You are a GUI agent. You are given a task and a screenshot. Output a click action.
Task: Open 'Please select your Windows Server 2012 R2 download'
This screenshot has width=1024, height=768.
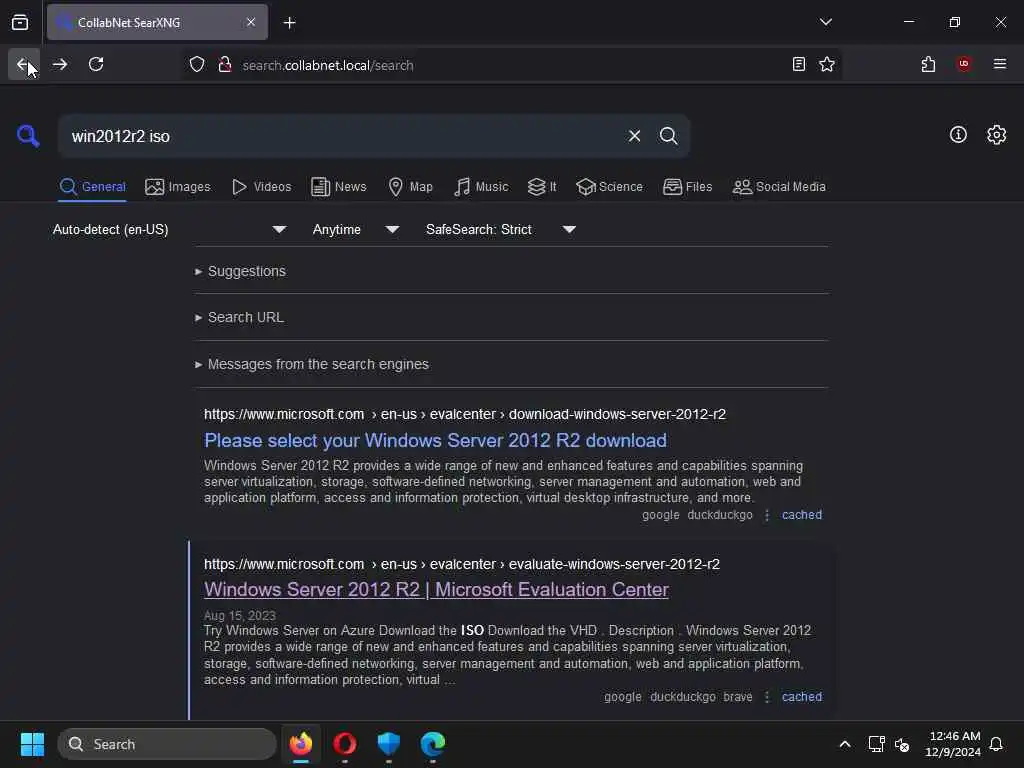coord(435,440)
